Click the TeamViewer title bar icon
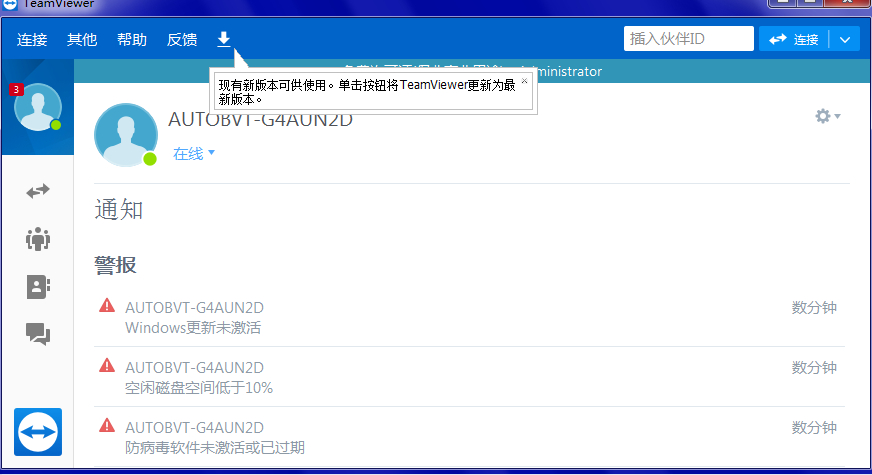Image resolution: width=872 pixels, height=475 pixels. [9, 4]
